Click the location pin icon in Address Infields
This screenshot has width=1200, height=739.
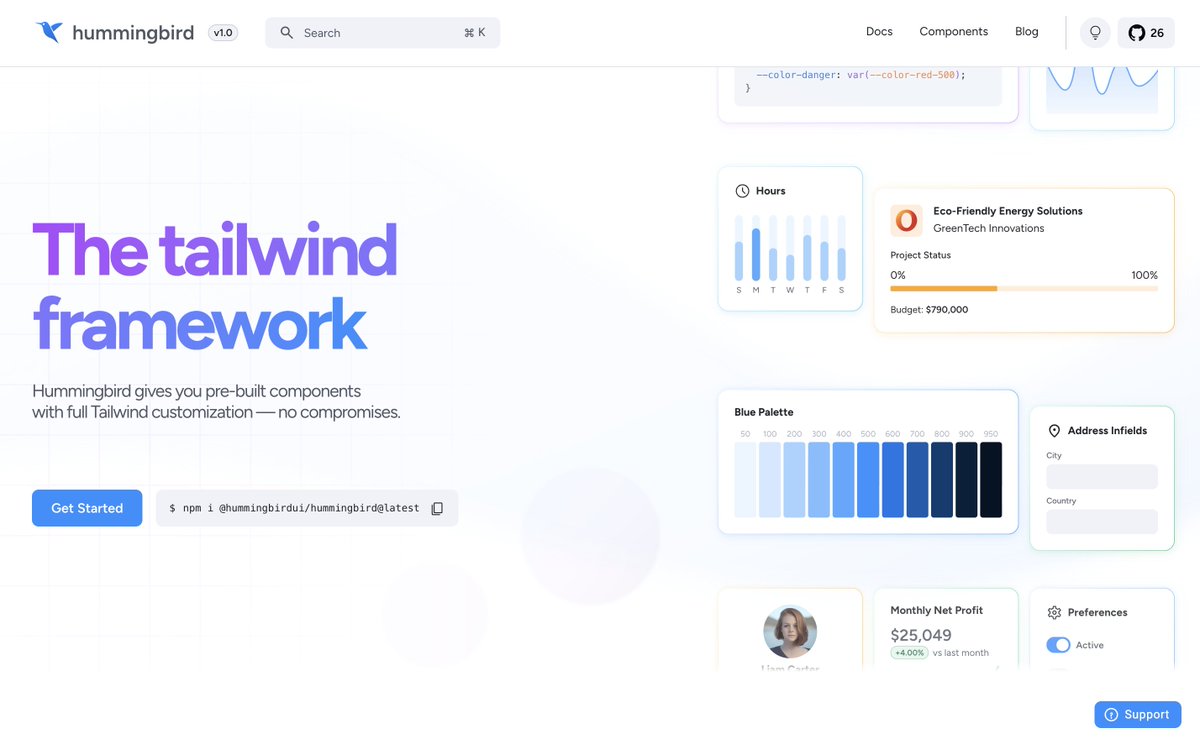(x=1054, y=431)
